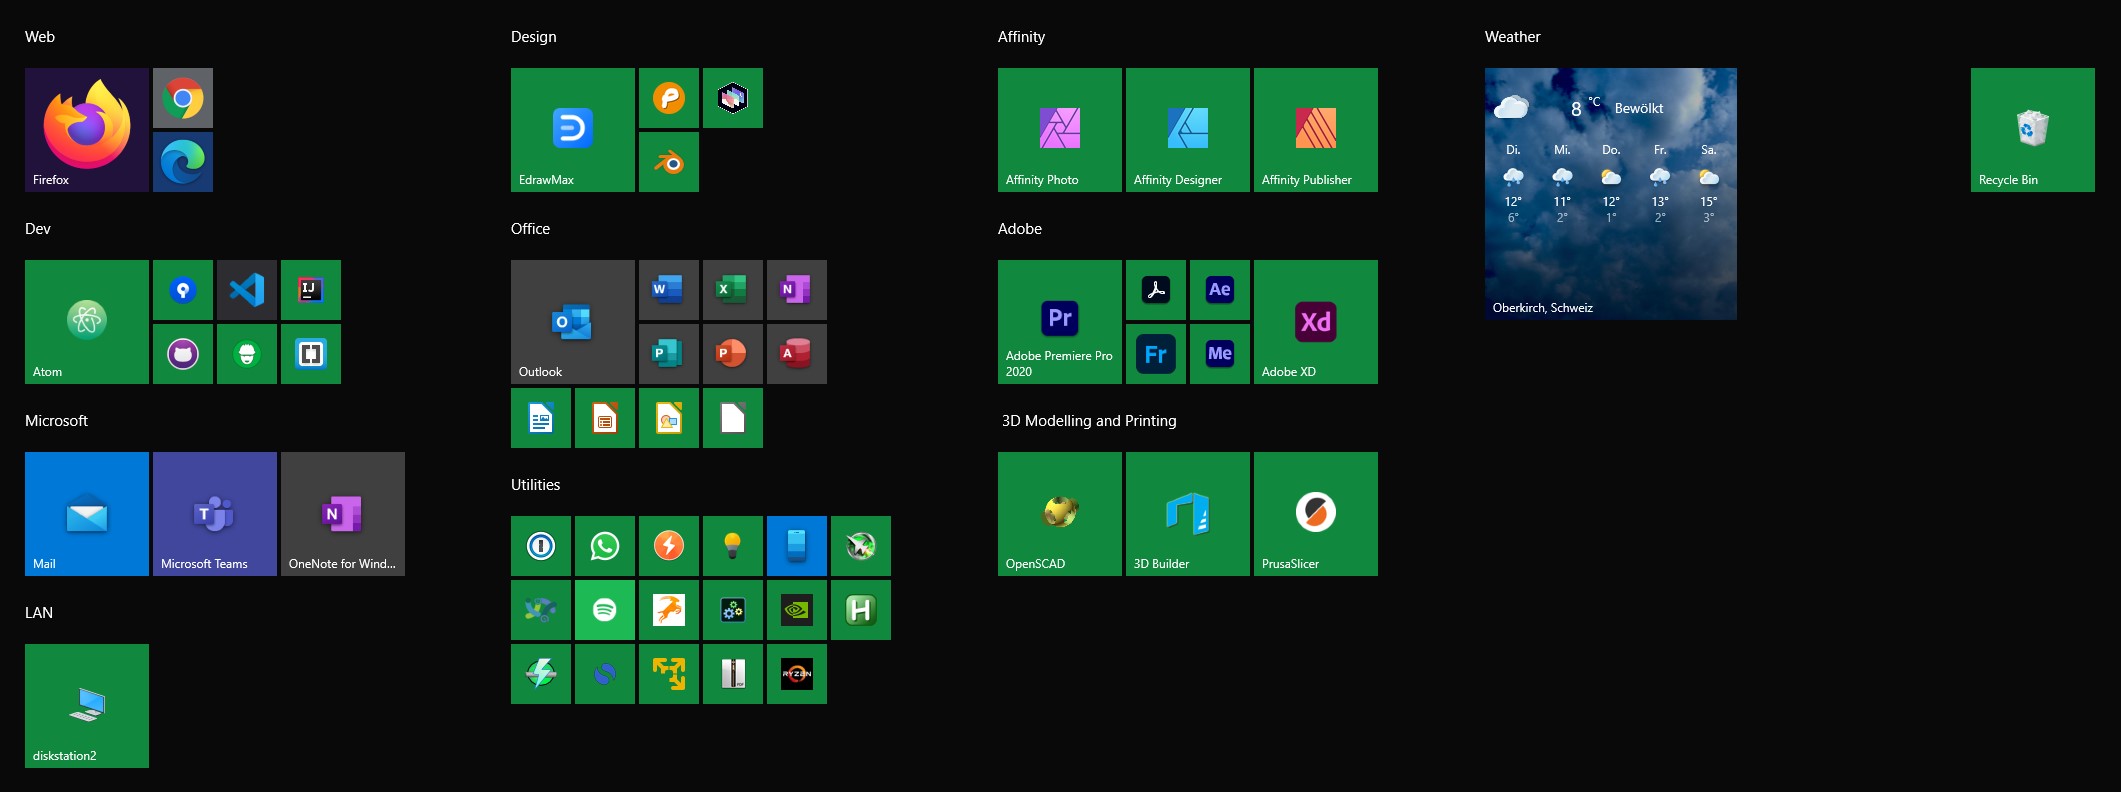Open the Atom editor tile
Image resolution: width=2121 pixels, height=792 pixels.
(87, 322)
